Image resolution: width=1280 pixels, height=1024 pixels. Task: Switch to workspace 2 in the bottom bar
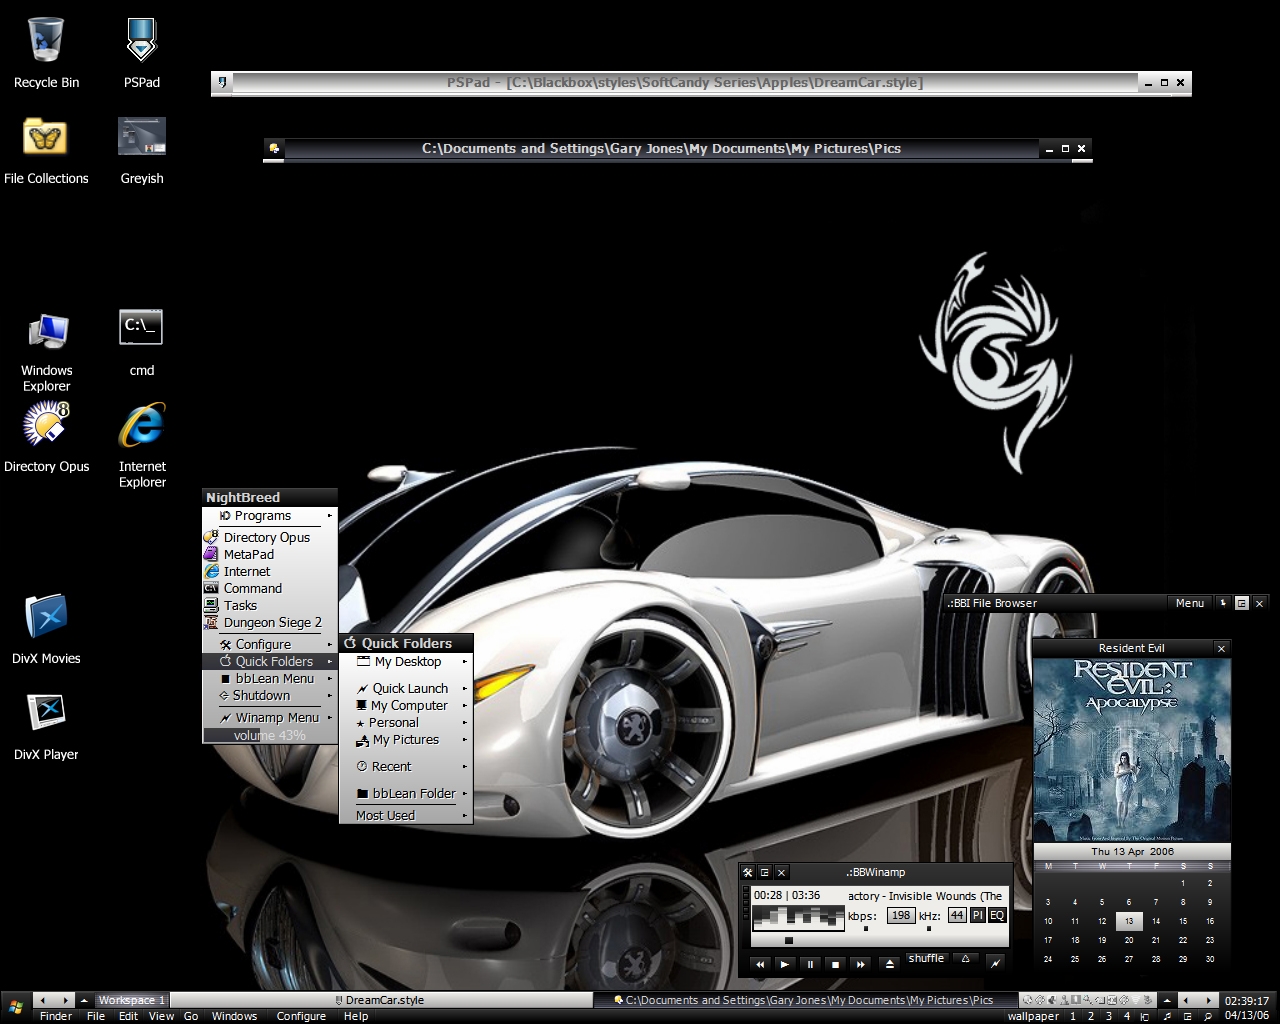(x=1091, y=1016)
